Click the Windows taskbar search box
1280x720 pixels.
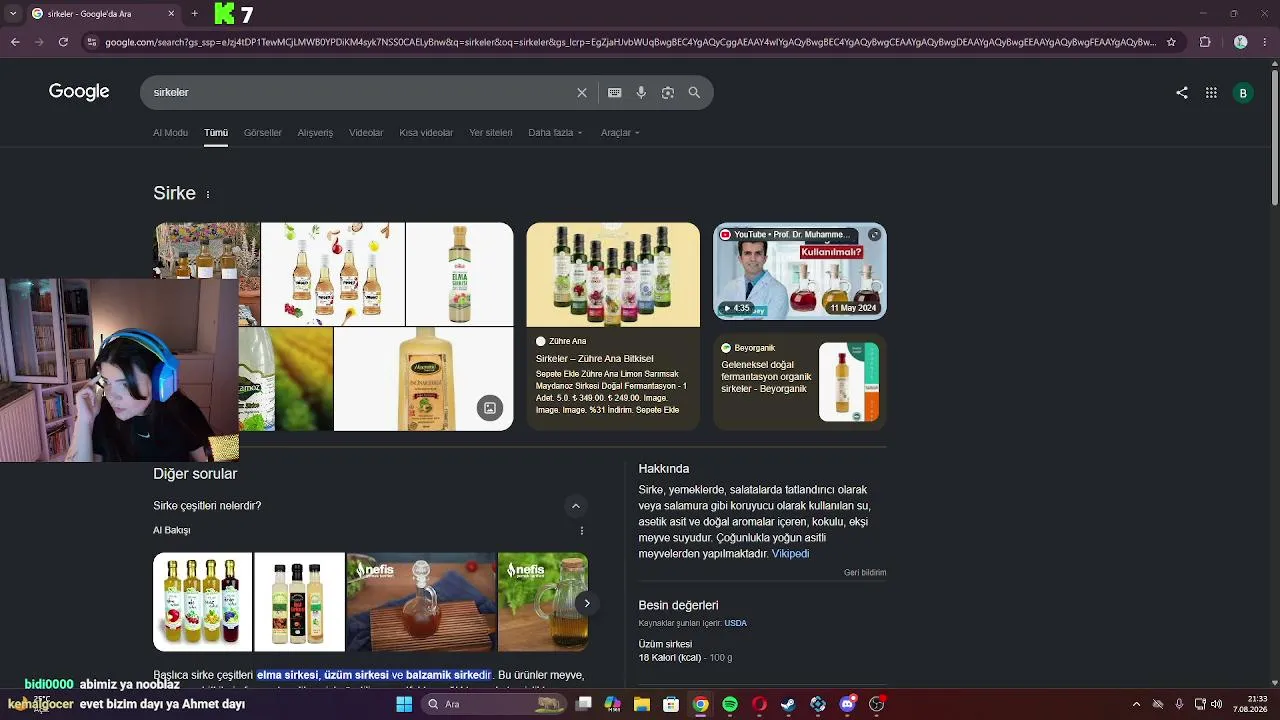[492, 704]
